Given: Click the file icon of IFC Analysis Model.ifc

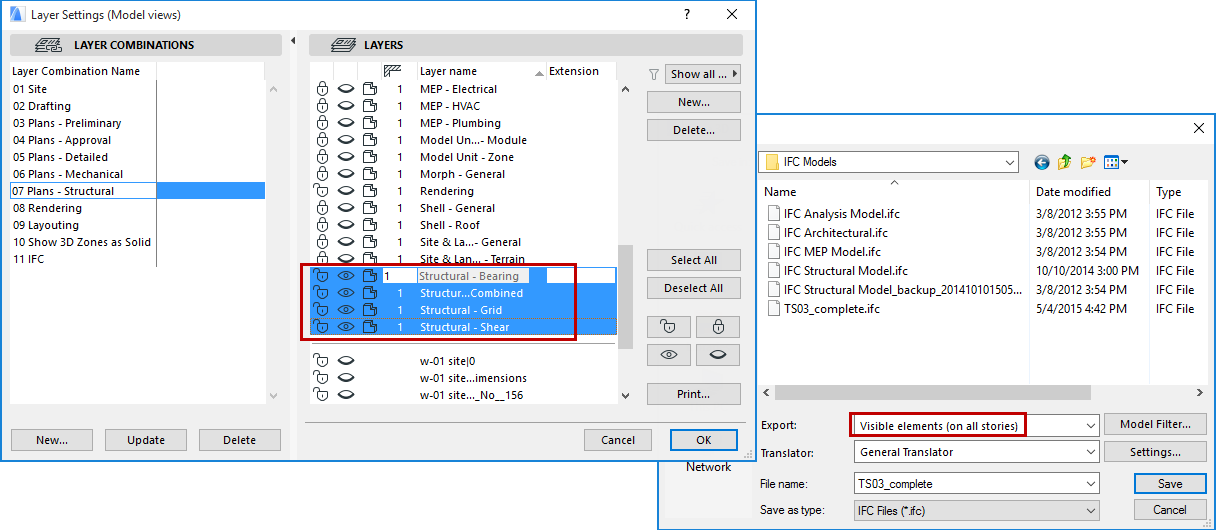Looking at the screenshot, I should [773, 213].
